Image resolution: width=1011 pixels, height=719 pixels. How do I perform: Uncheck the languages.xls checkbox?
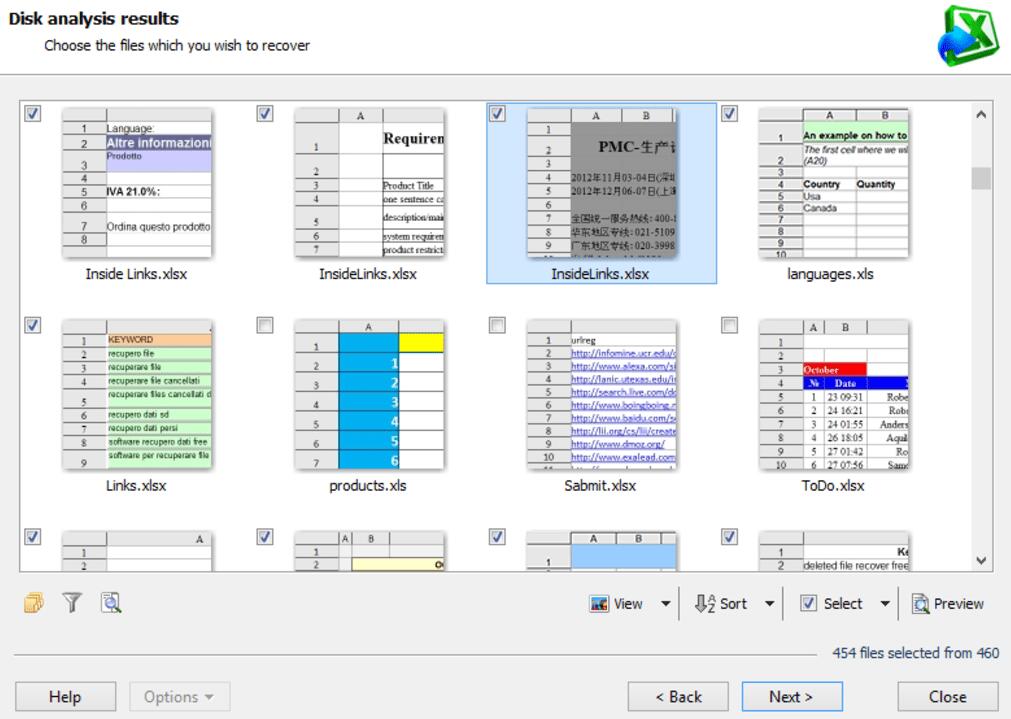[x=729, y=113]
